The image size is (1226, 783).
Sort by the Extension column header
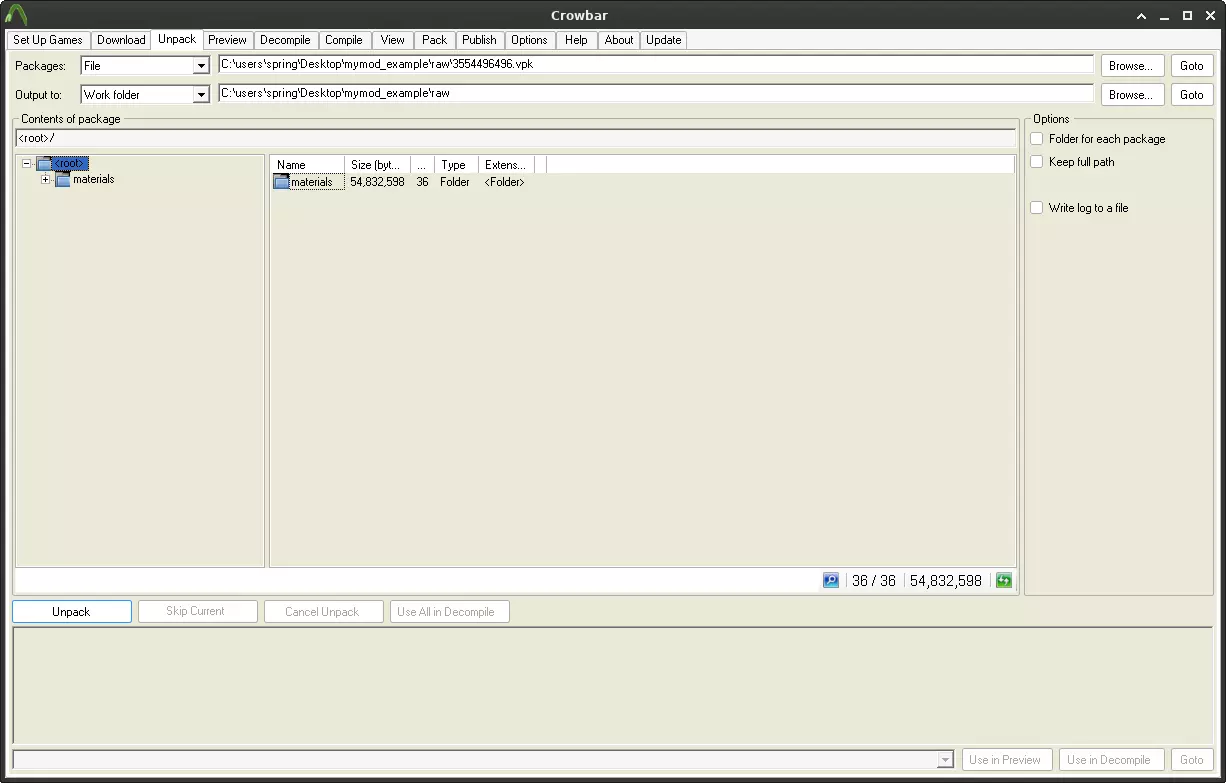pos(506,165)
